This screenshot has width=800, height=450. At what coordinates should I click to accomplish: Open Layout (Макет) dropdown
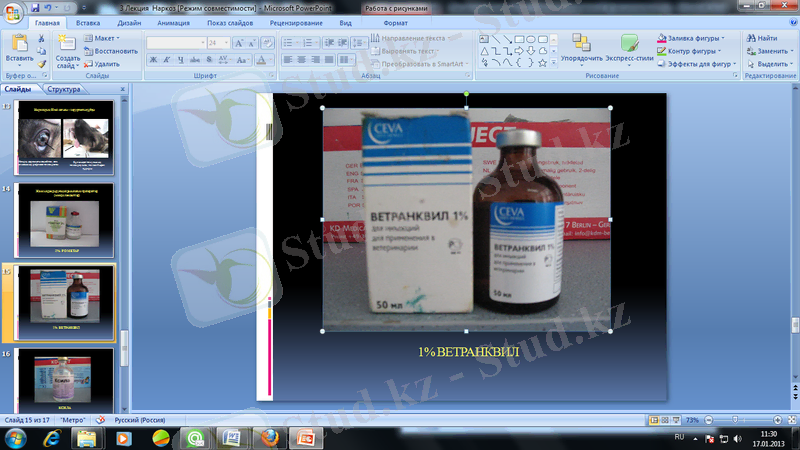point(102,38)
